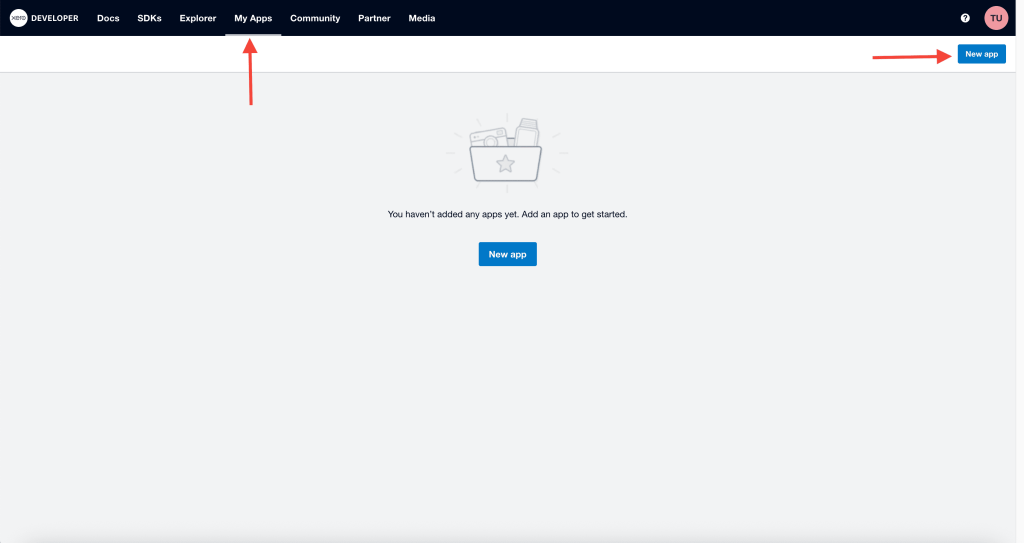Go to the SDKs page
The height and width of the screenshot is (543, 1024).
tap(149, 18)
